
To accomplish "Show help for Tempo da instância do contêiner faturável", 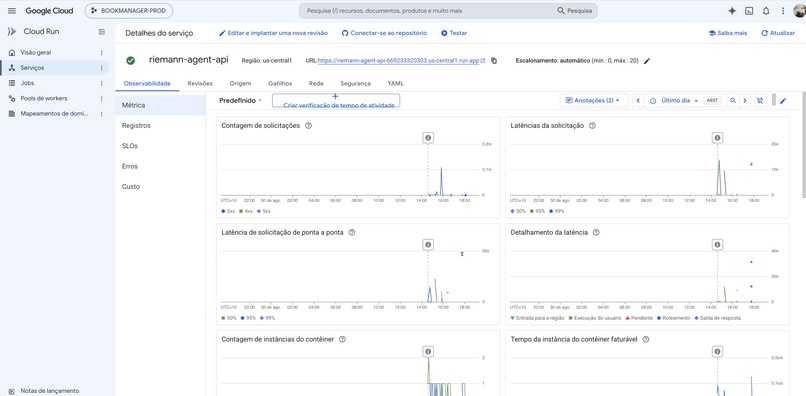I will [646, 339].
